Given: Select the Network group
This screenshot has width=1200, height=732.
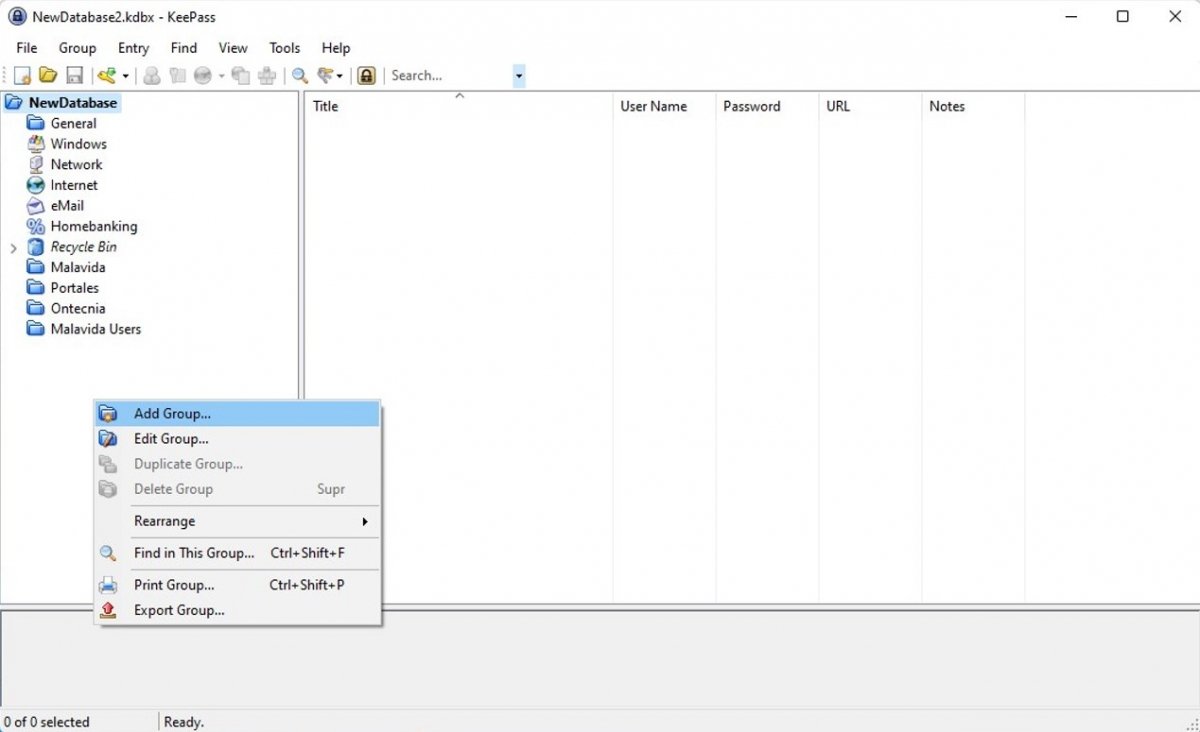Looking at the screenshot, I should click(77, 164).
